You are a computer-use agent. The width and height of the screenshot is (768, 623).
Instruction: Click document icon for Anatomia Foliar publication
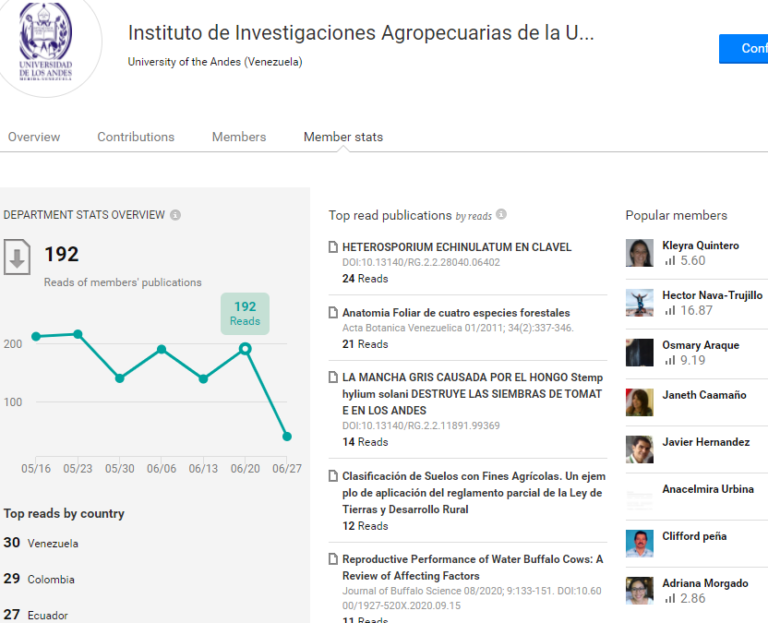click(x=333, y=312)
